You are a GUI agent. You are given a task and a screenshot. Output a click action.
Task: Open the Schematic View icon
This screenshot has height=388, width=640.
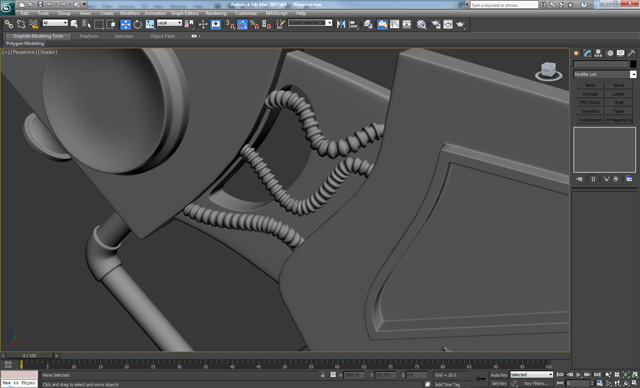[407, 24]
